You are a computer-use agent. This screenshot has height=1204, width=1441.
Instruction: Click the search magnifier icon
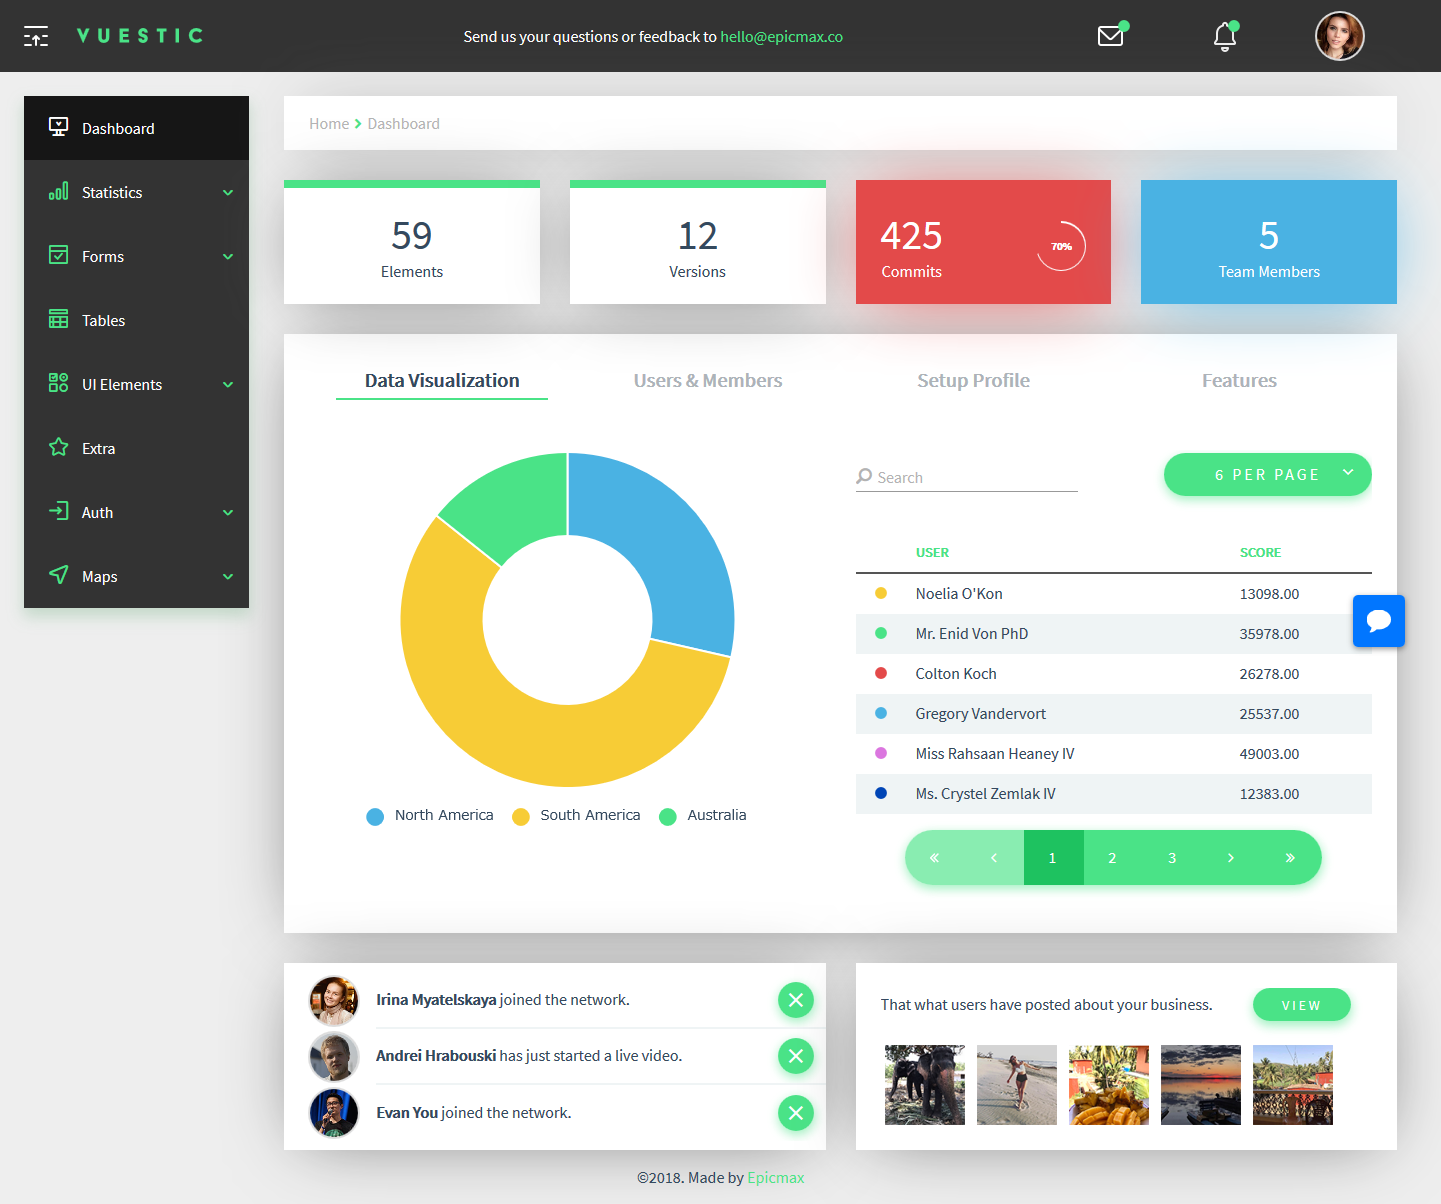click(x=864, y=477)
